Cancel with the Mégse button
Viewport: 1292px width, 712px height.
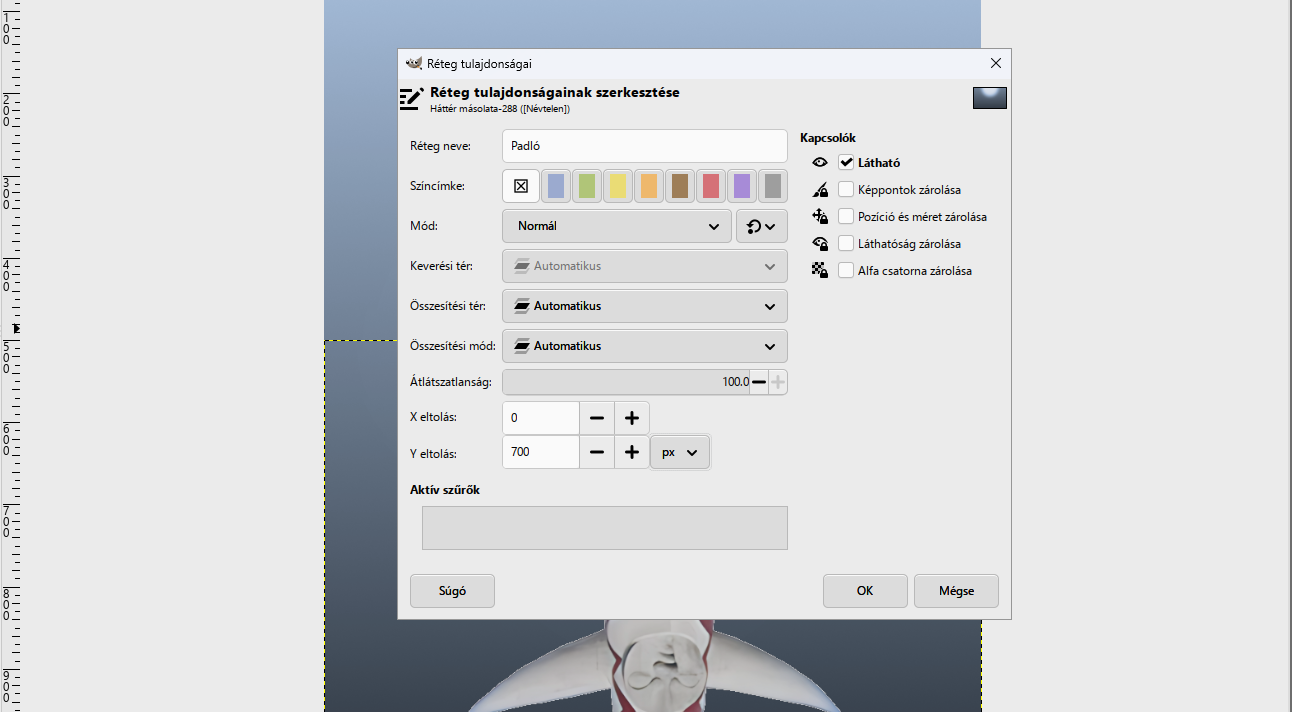pyautogui.click(x=956, y=591)
